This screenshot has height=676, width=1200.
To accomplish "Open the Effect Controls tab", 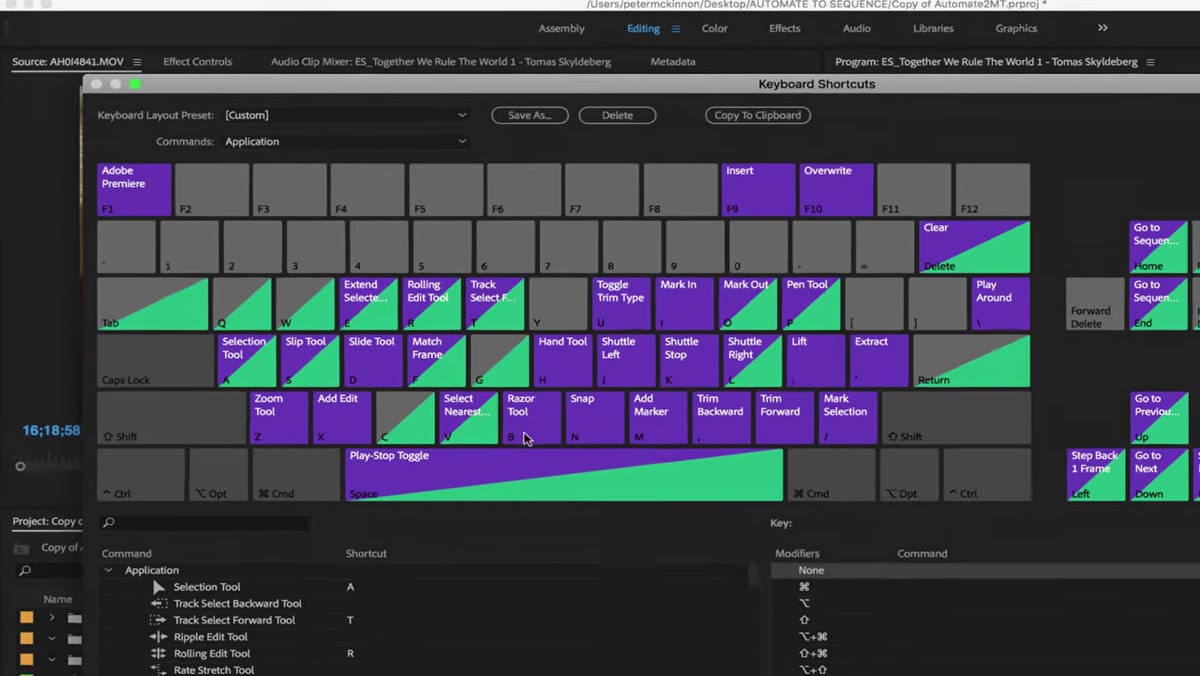I will pos(197,62).
